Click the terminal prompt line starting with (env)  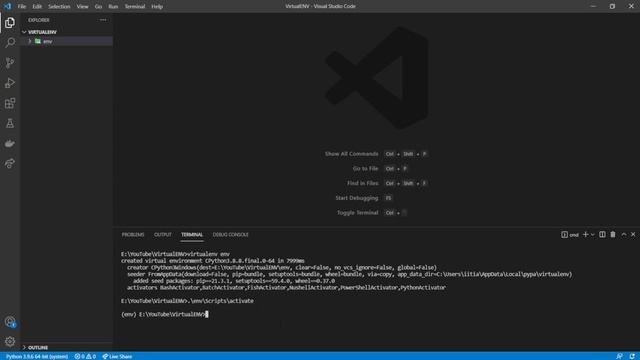pyautogui.click(x=164, y=314)
